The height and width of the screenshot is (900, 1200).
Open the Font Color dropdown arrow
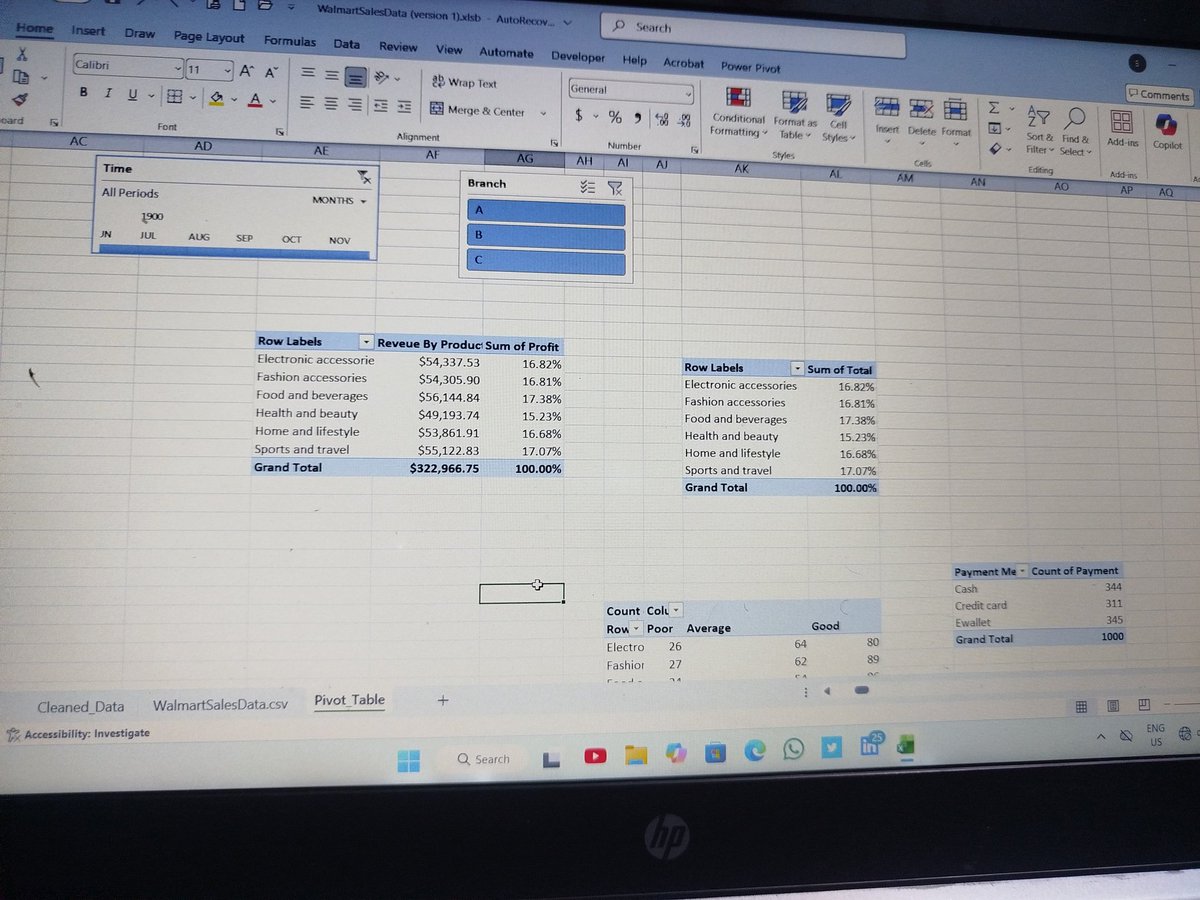[272, 100]
